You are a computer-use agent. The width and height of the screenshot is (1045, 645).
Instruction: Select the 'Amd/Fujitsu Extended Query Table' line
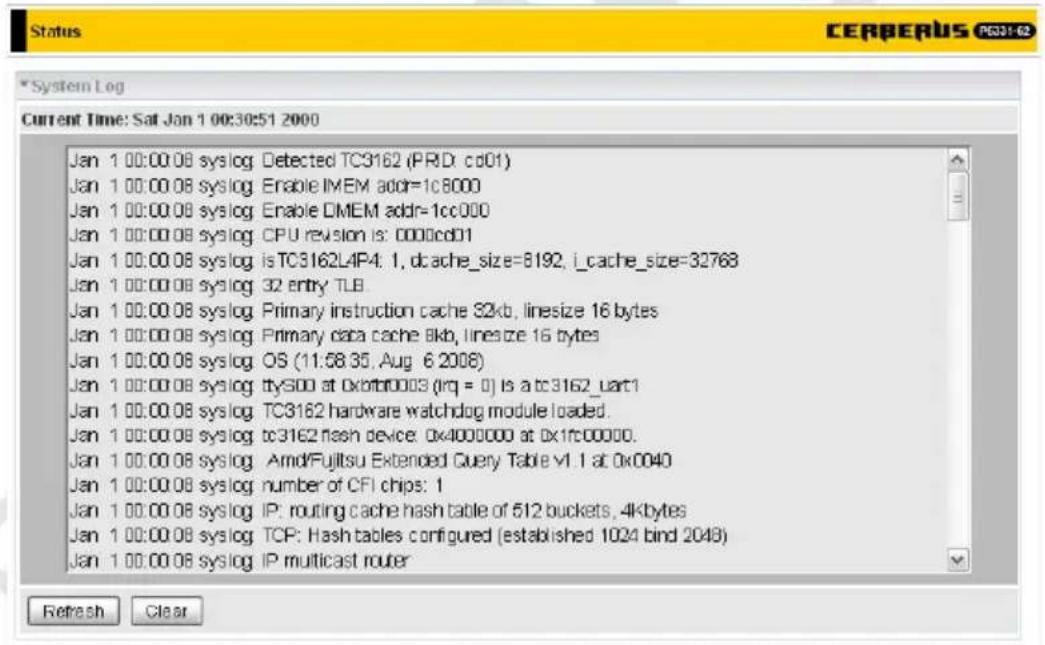[x=371, y=460]
